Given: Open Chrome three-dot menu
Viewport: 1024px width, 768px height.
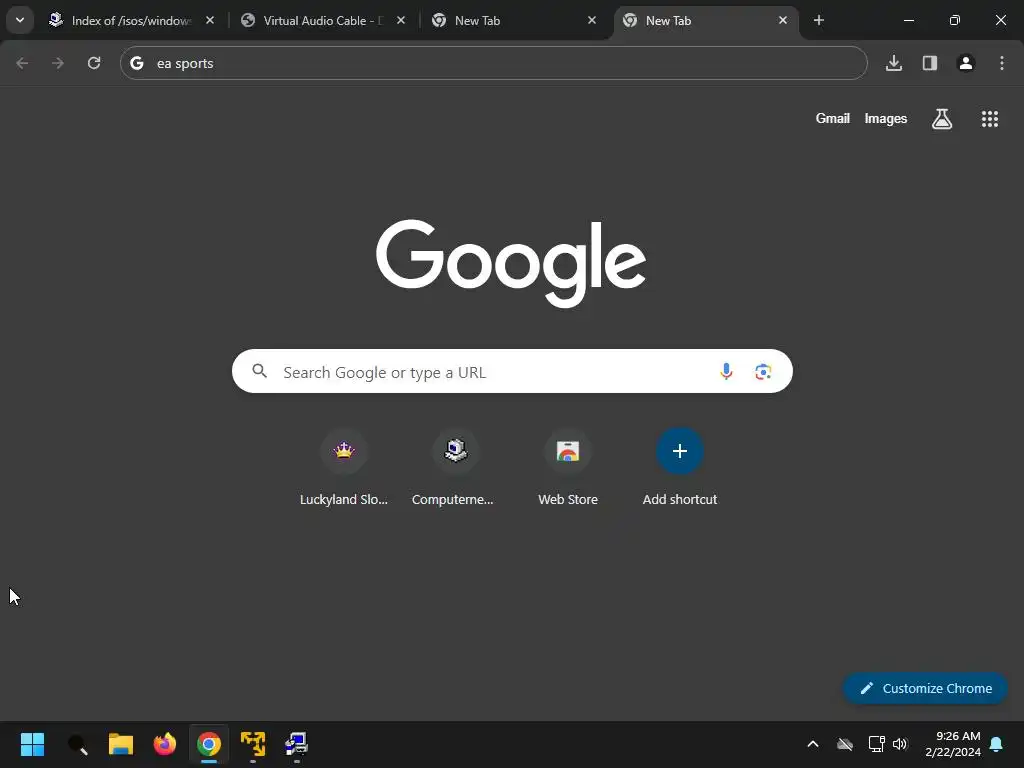Looking at the screenshot, I should coord(1002,63).
